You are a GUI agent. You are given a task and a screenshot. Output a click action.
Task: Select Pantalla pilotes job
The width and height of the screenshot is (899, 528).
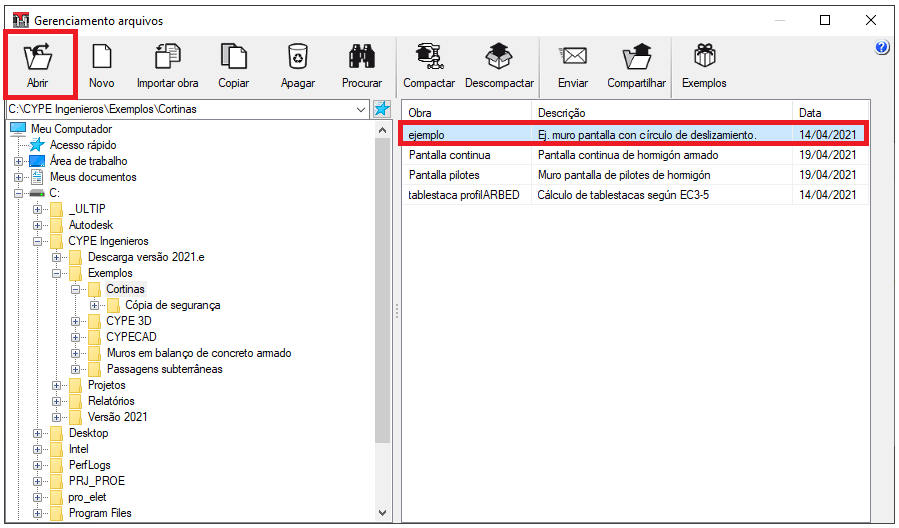click(635, 175)
